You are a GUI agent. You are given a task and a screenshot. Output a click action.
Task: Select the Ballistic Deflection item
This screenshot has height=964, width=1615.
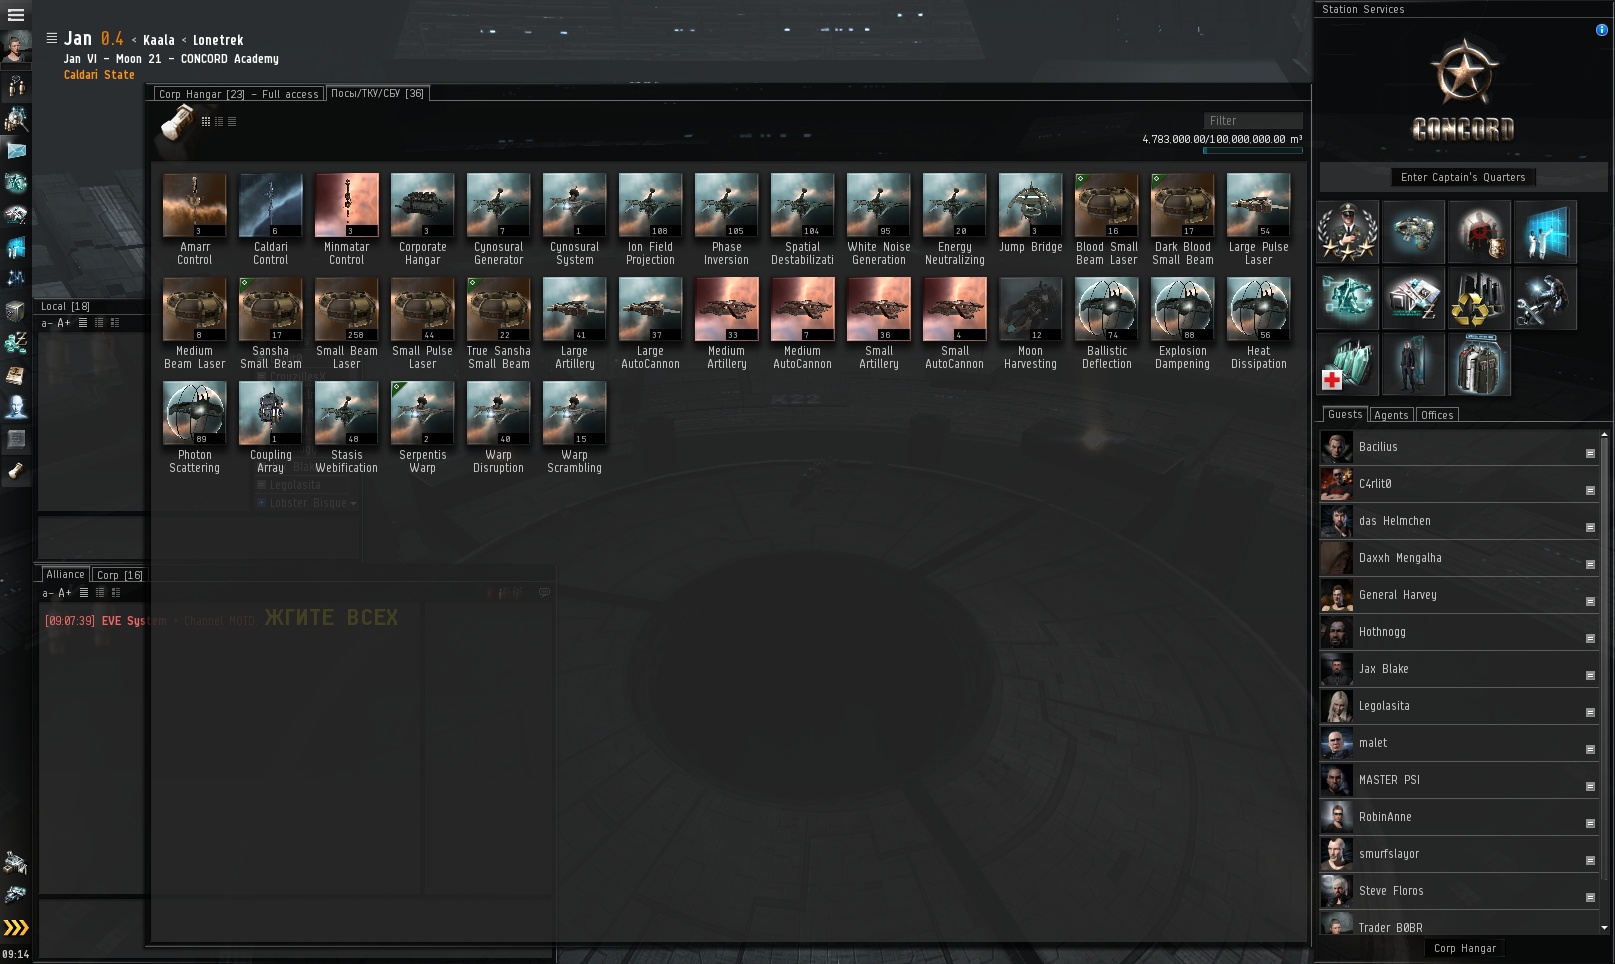[1106, 324]
